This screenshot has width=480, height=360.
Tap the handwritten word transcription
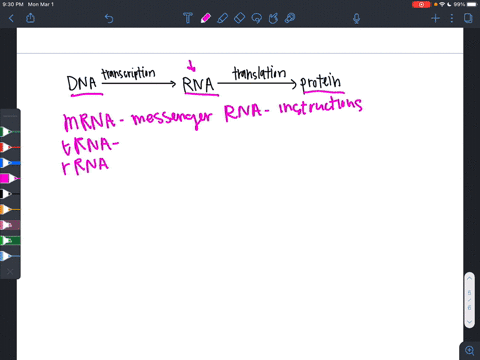pyautogui.click(x=128, y=74)
